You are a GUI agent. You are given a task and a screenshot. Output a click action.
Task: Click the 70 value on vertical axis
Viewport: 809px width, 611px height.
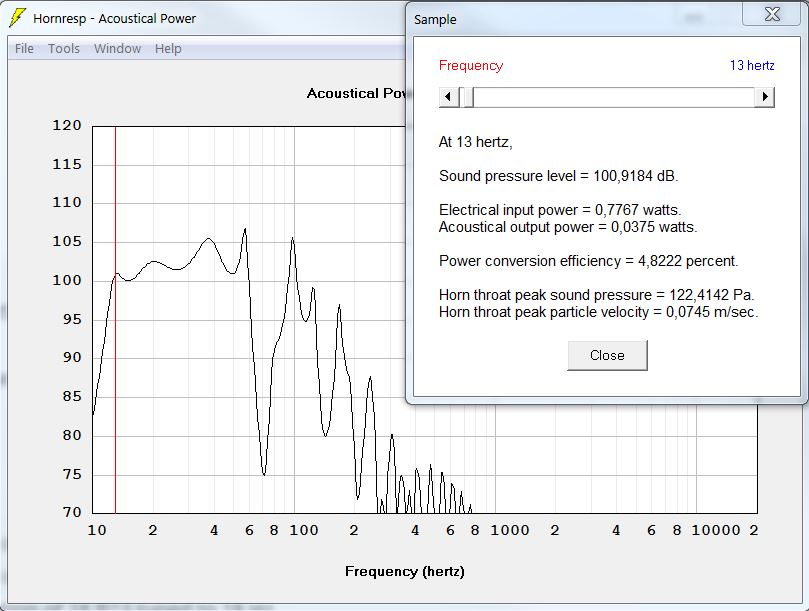72,512
